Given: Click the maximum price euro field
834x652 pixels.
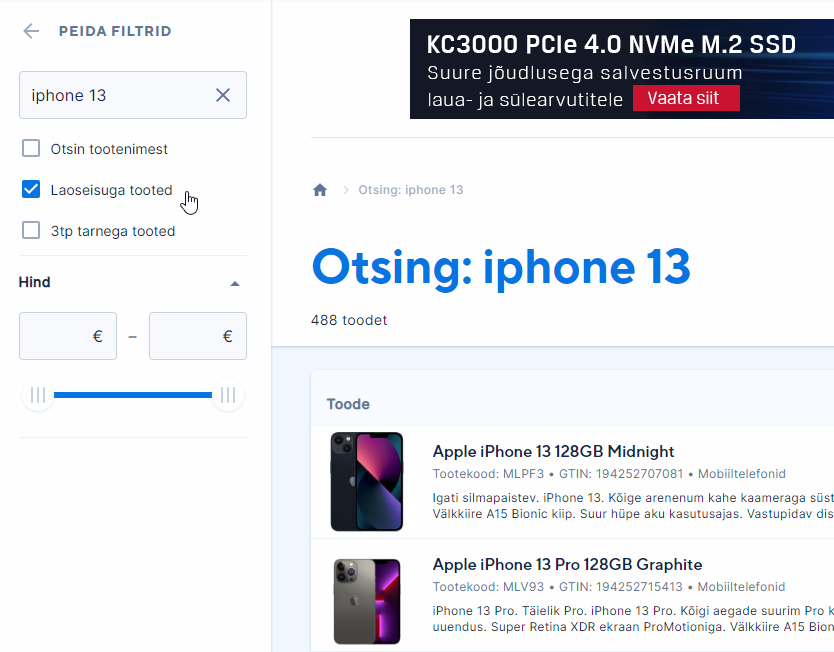Looking at the screenshot, I should [x=198, y=336].
